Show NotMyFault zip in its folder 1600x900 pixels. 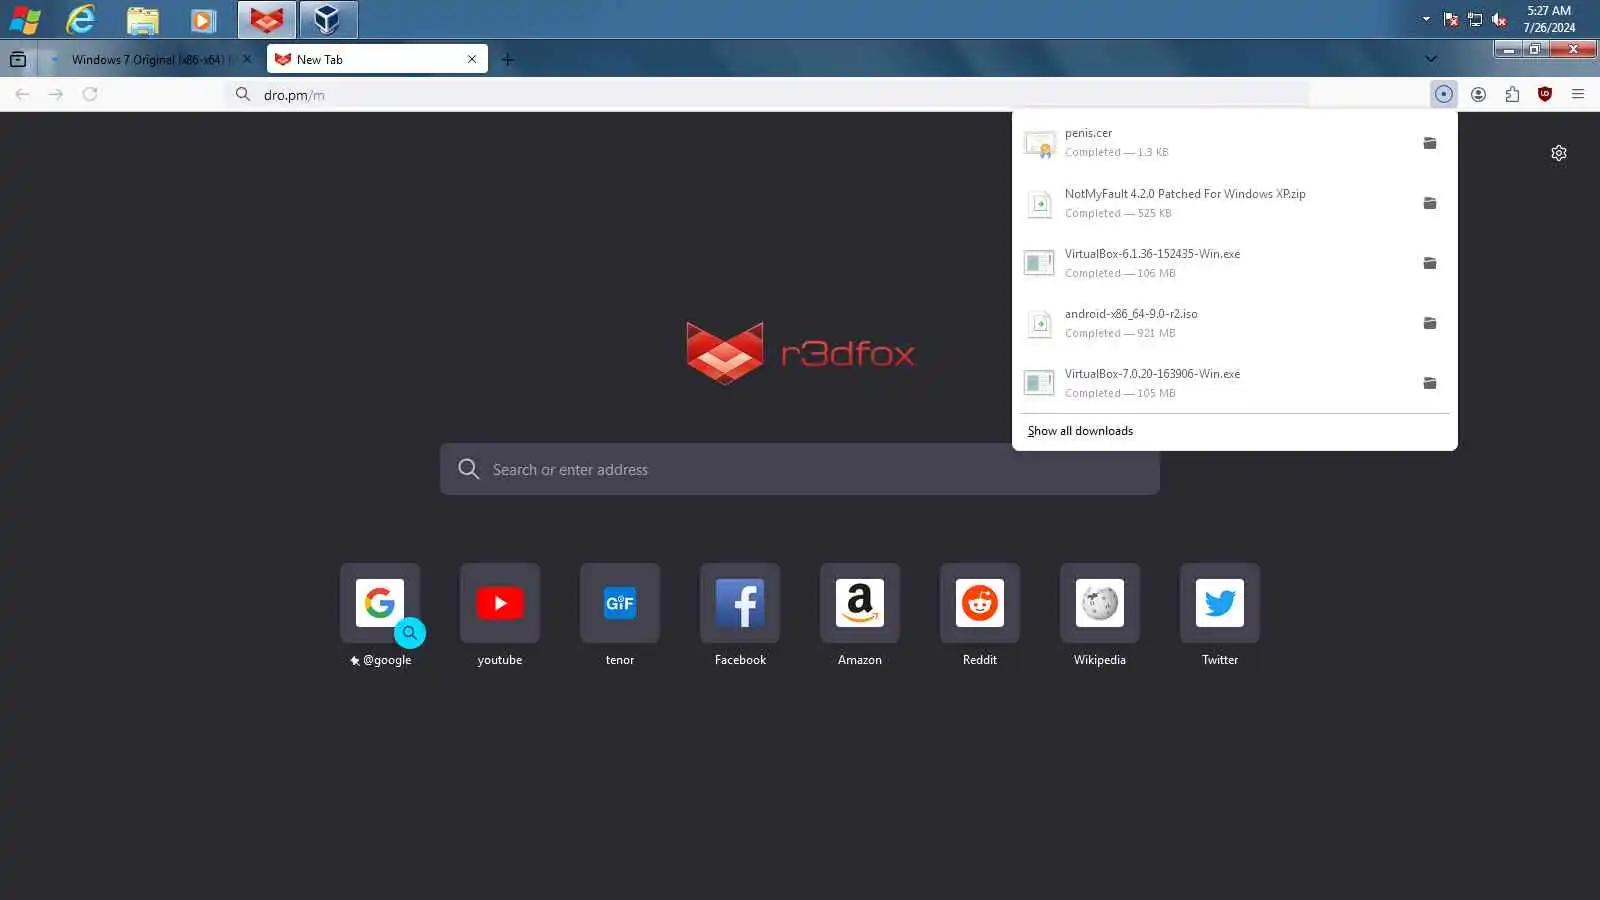1430,203
